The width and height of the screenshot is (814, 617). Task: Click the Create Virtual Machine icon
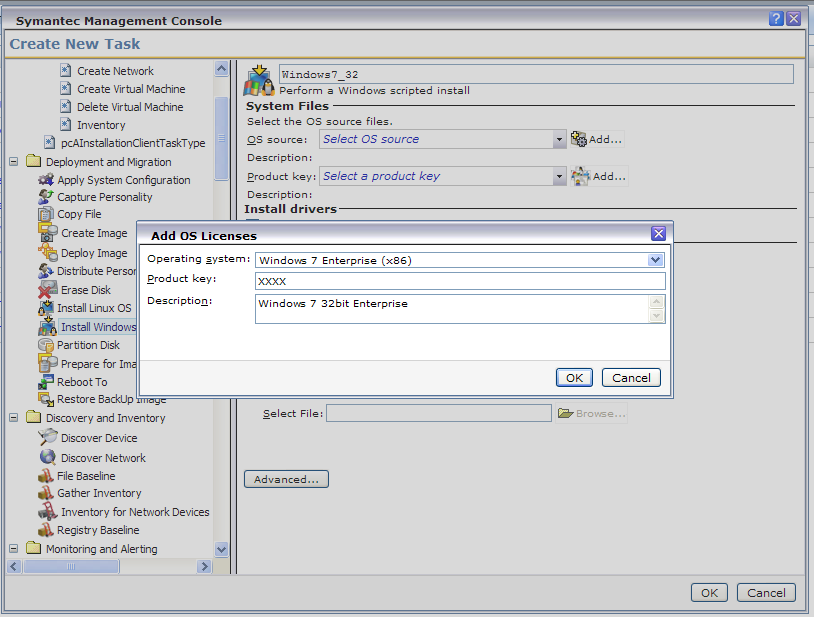[65, 89]
